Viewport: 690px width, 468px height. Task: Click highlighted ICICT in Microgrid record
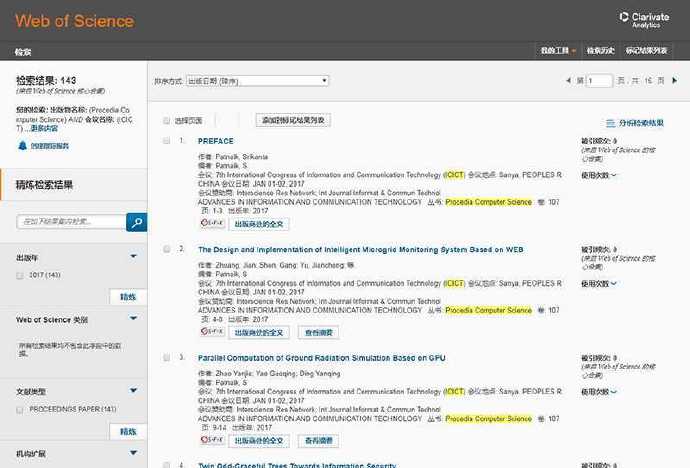[x=454, y=283]
